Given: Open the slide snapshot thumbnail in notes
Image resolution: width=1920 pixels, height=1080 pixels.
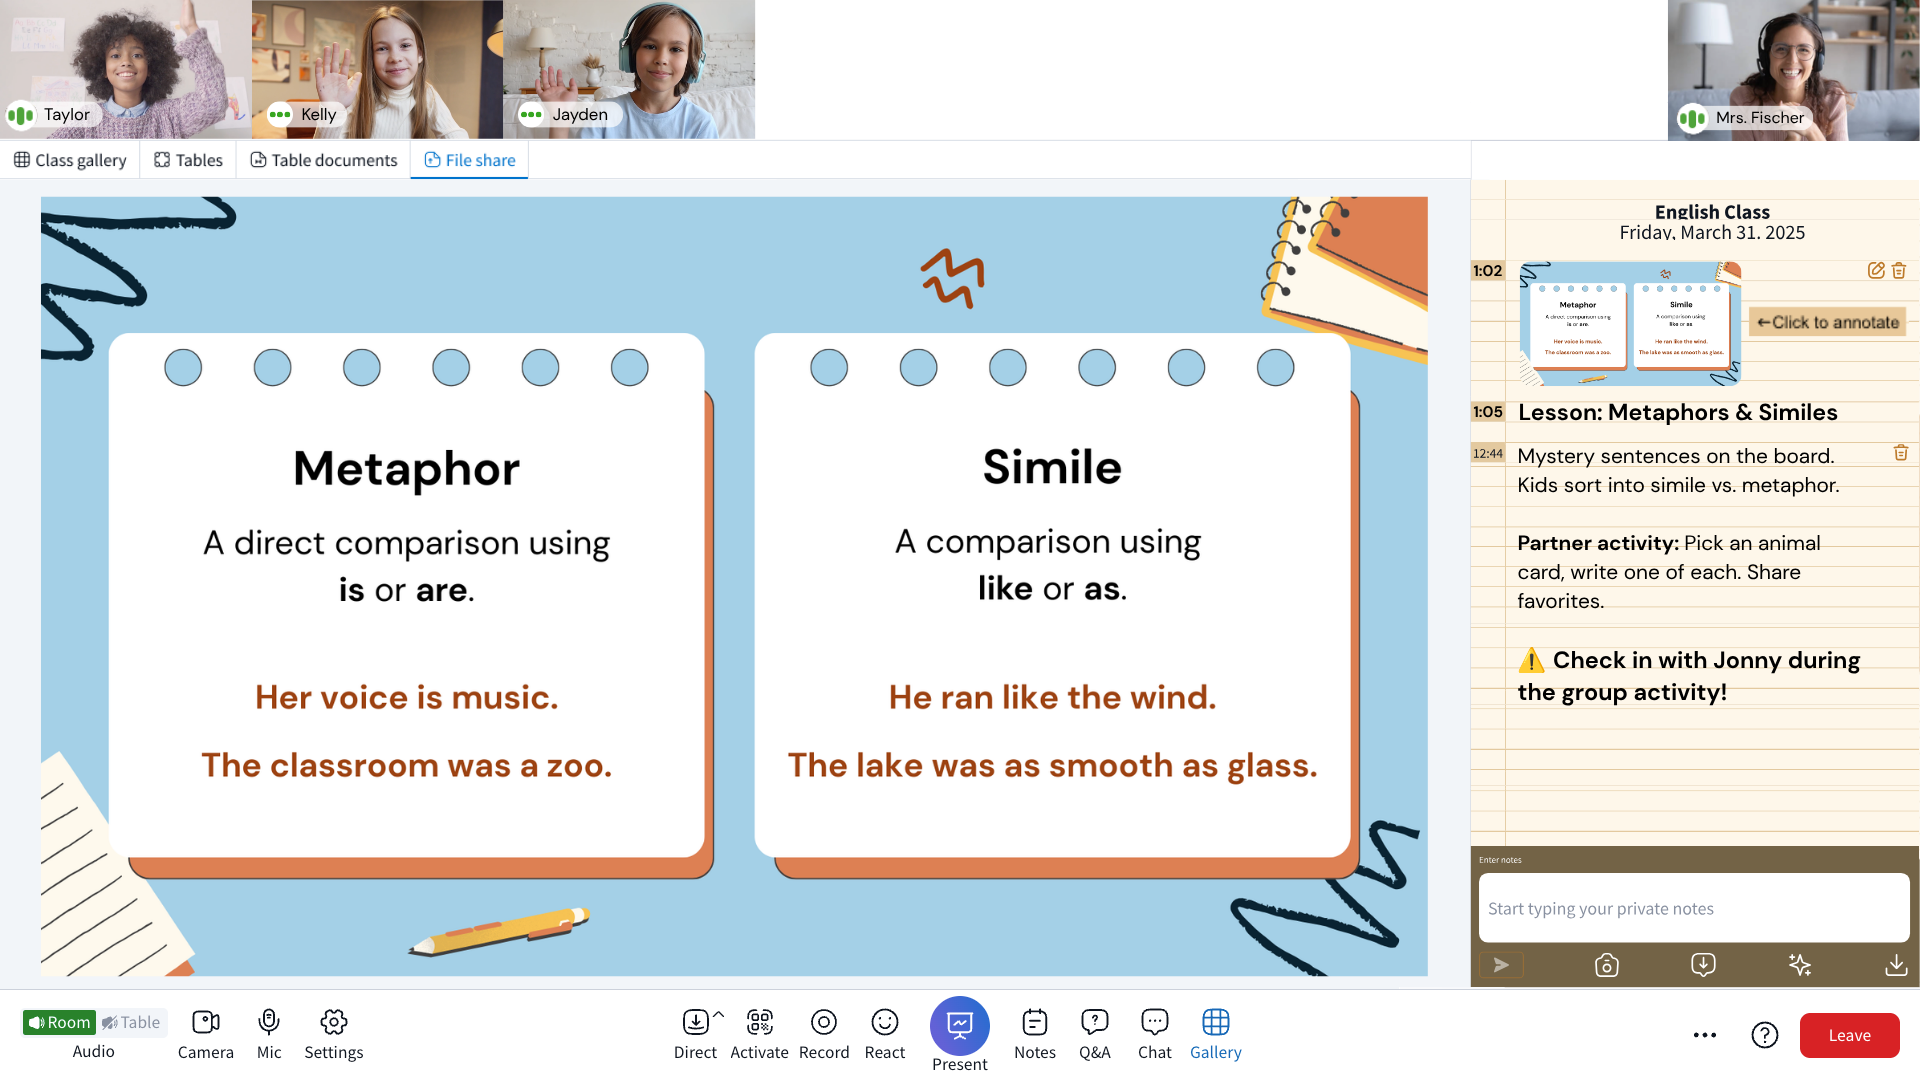Looking at the screenshot, I should (x=1630, y=324).
